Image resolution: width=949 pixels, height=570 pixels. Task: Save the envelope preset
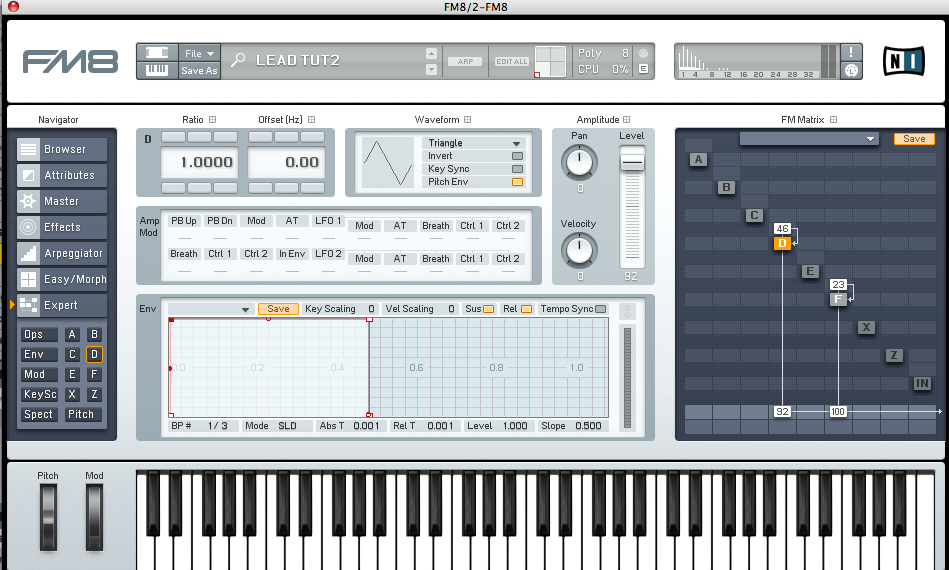(278, 309)
